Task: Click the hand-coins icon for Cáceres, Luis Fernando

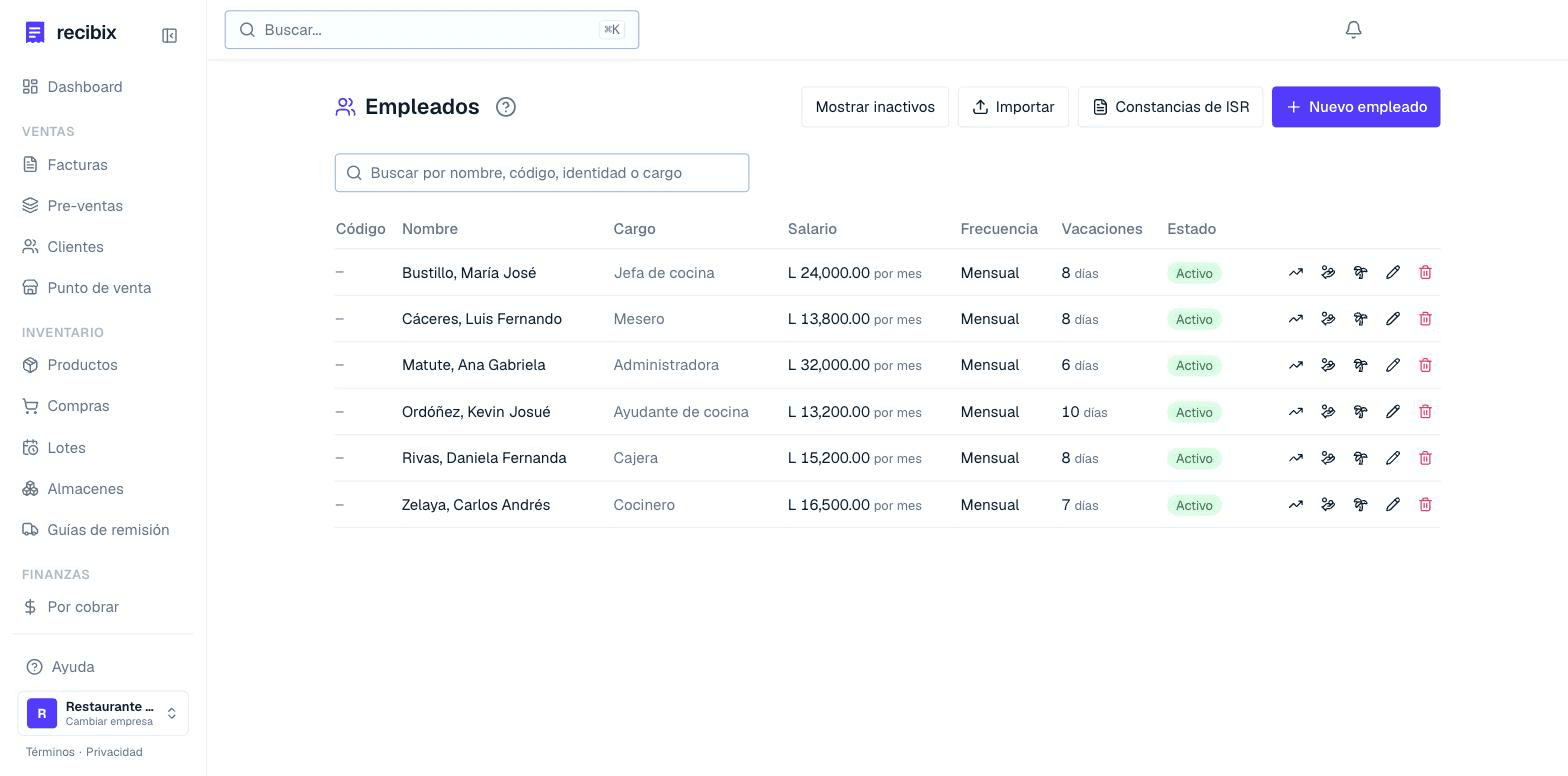Action: [x=1328, y=319]
